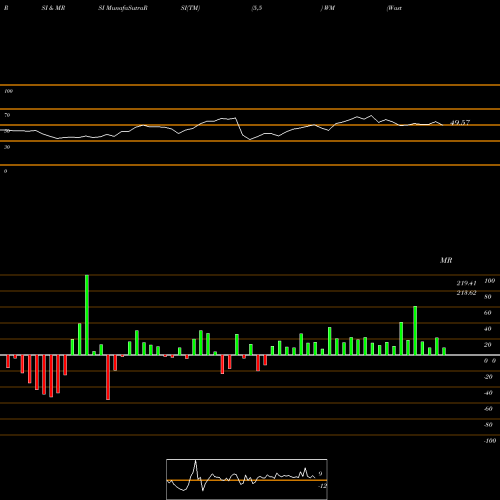Click the MR axis label -100
The height and width of the screenshot is (500, 500).
[x=490, y=441]
